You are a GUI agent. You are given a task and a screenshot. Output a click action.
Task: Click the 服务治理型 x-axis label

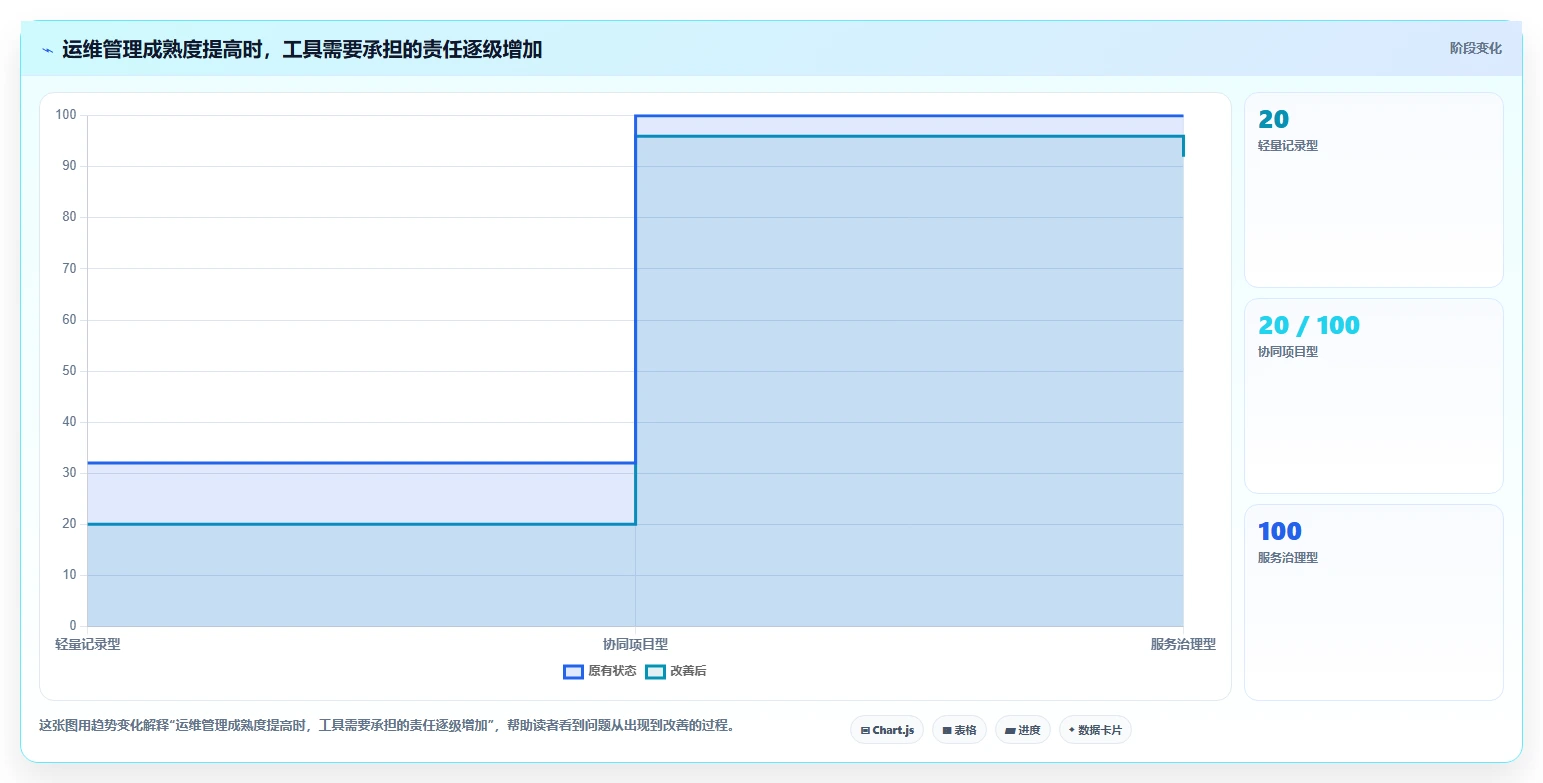1183,644
